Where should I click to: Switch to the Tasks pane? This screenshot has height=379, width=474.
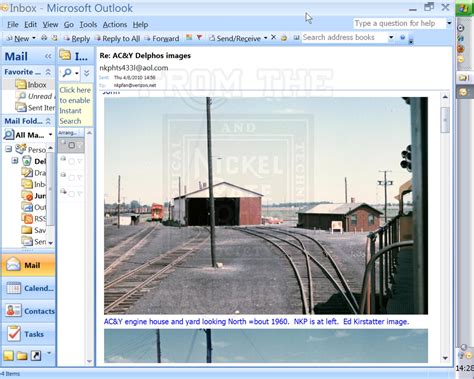coord(29,334)
